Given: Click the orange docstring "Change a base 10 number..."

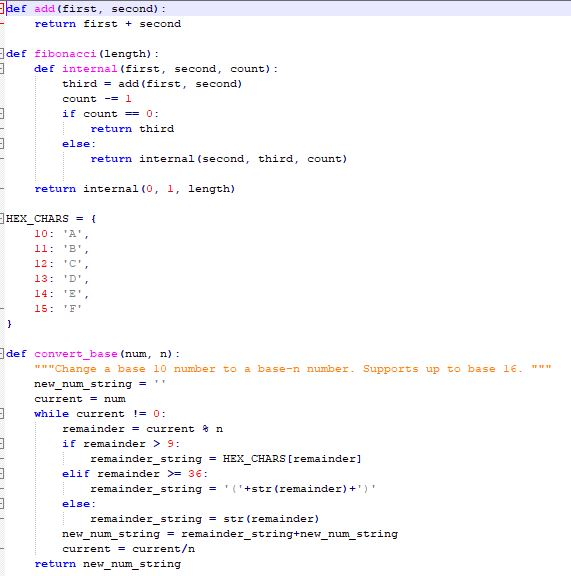Looking at the screenshot, I should click(293, 369).
